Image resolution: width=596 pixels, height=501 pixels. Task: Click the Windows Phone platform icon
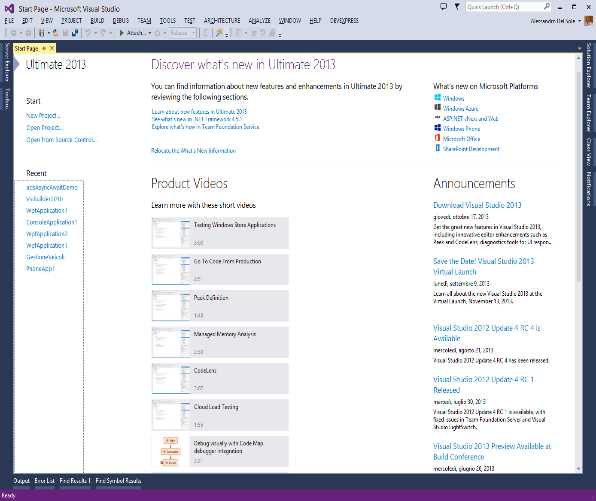[x=437, y=128]
